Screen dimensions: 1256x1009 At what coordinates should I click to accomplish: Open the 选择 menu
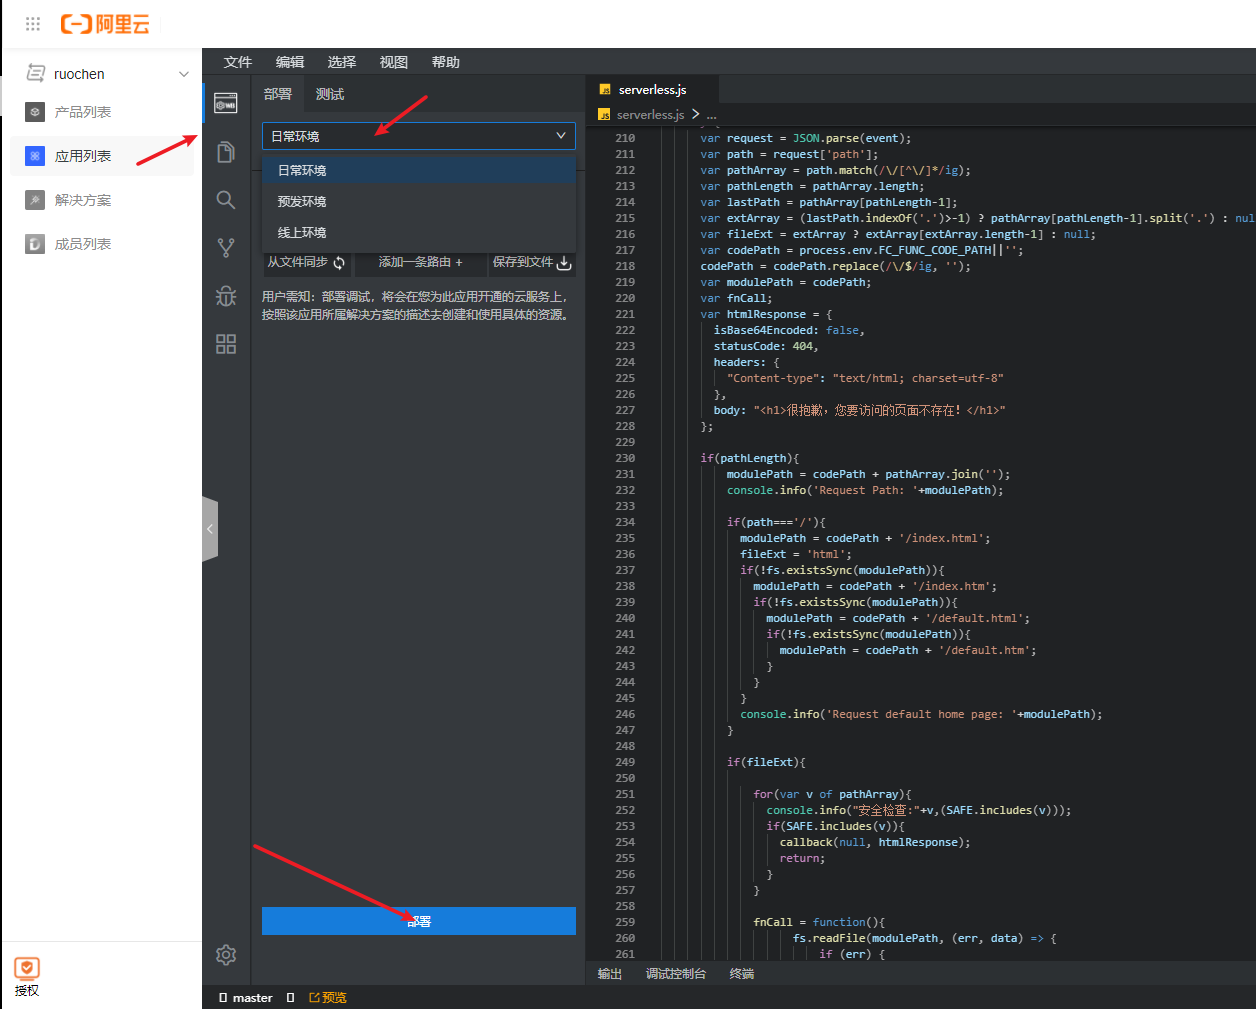[342, 62]
